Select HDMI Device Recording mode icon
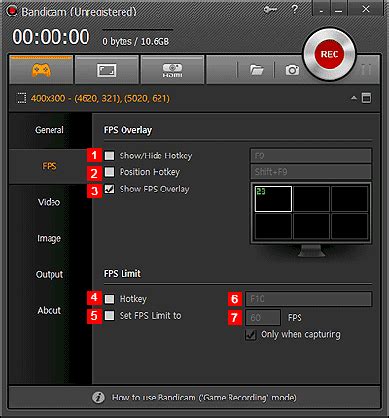Image resolution: width=389 pixels, height=418 pixels. 172,70
